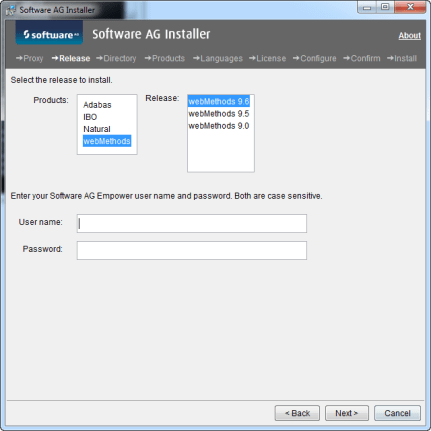Choose IBO in the Products list
The width and height of the screenshot is (431, 431).
90,117
